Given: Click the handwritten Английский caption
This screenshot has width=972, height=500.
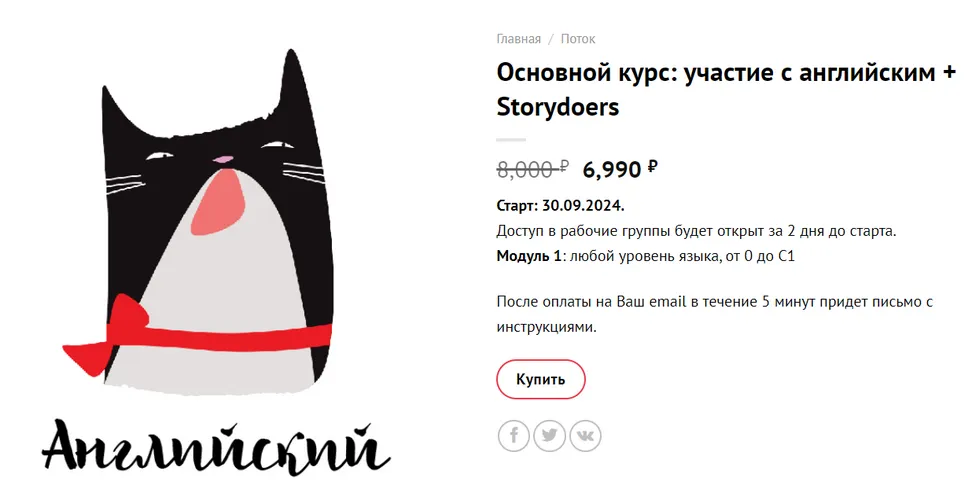Looking at the screenshot, I should pyautogui.click(x=215, y=448).
